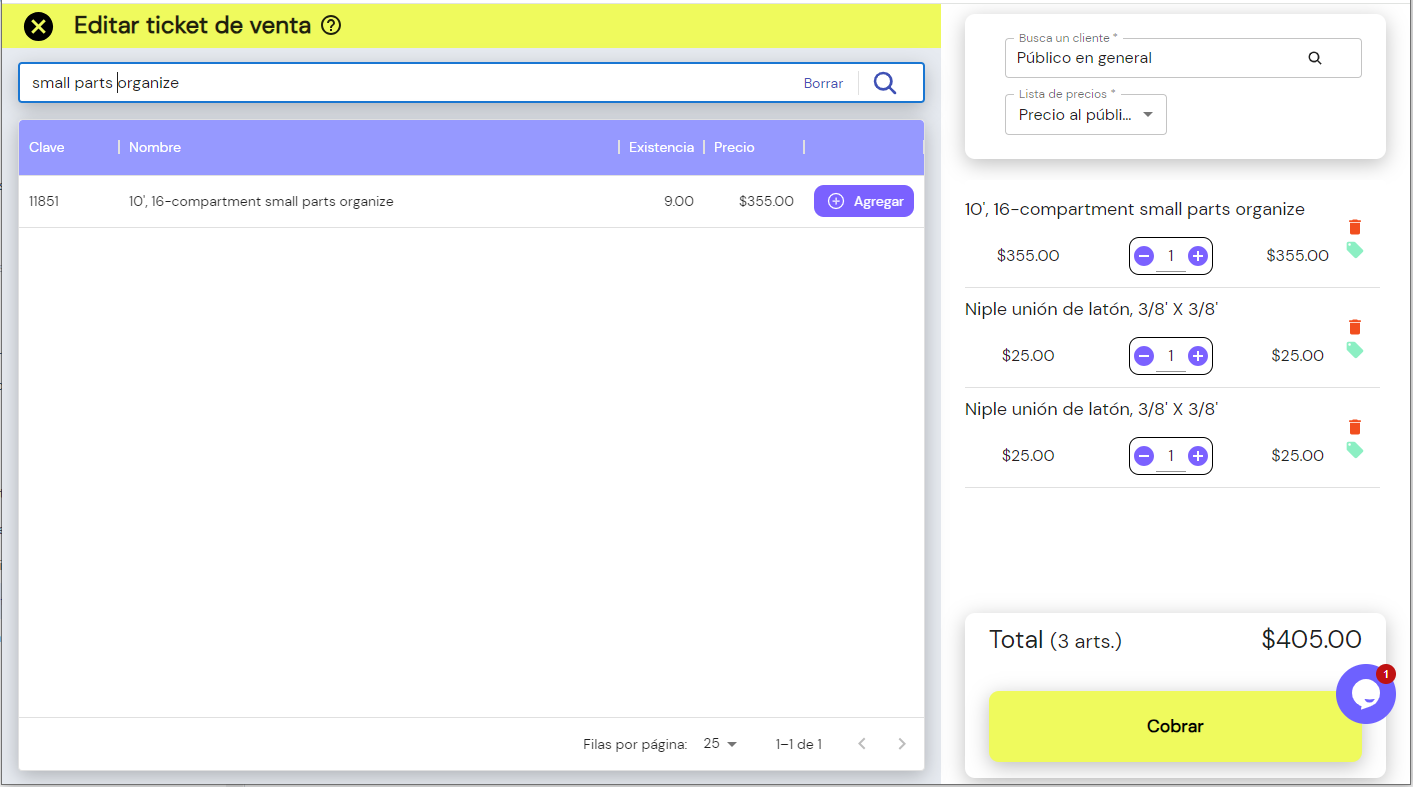
Task: Increase quantity of small parts organizer
Action: 1198,256
